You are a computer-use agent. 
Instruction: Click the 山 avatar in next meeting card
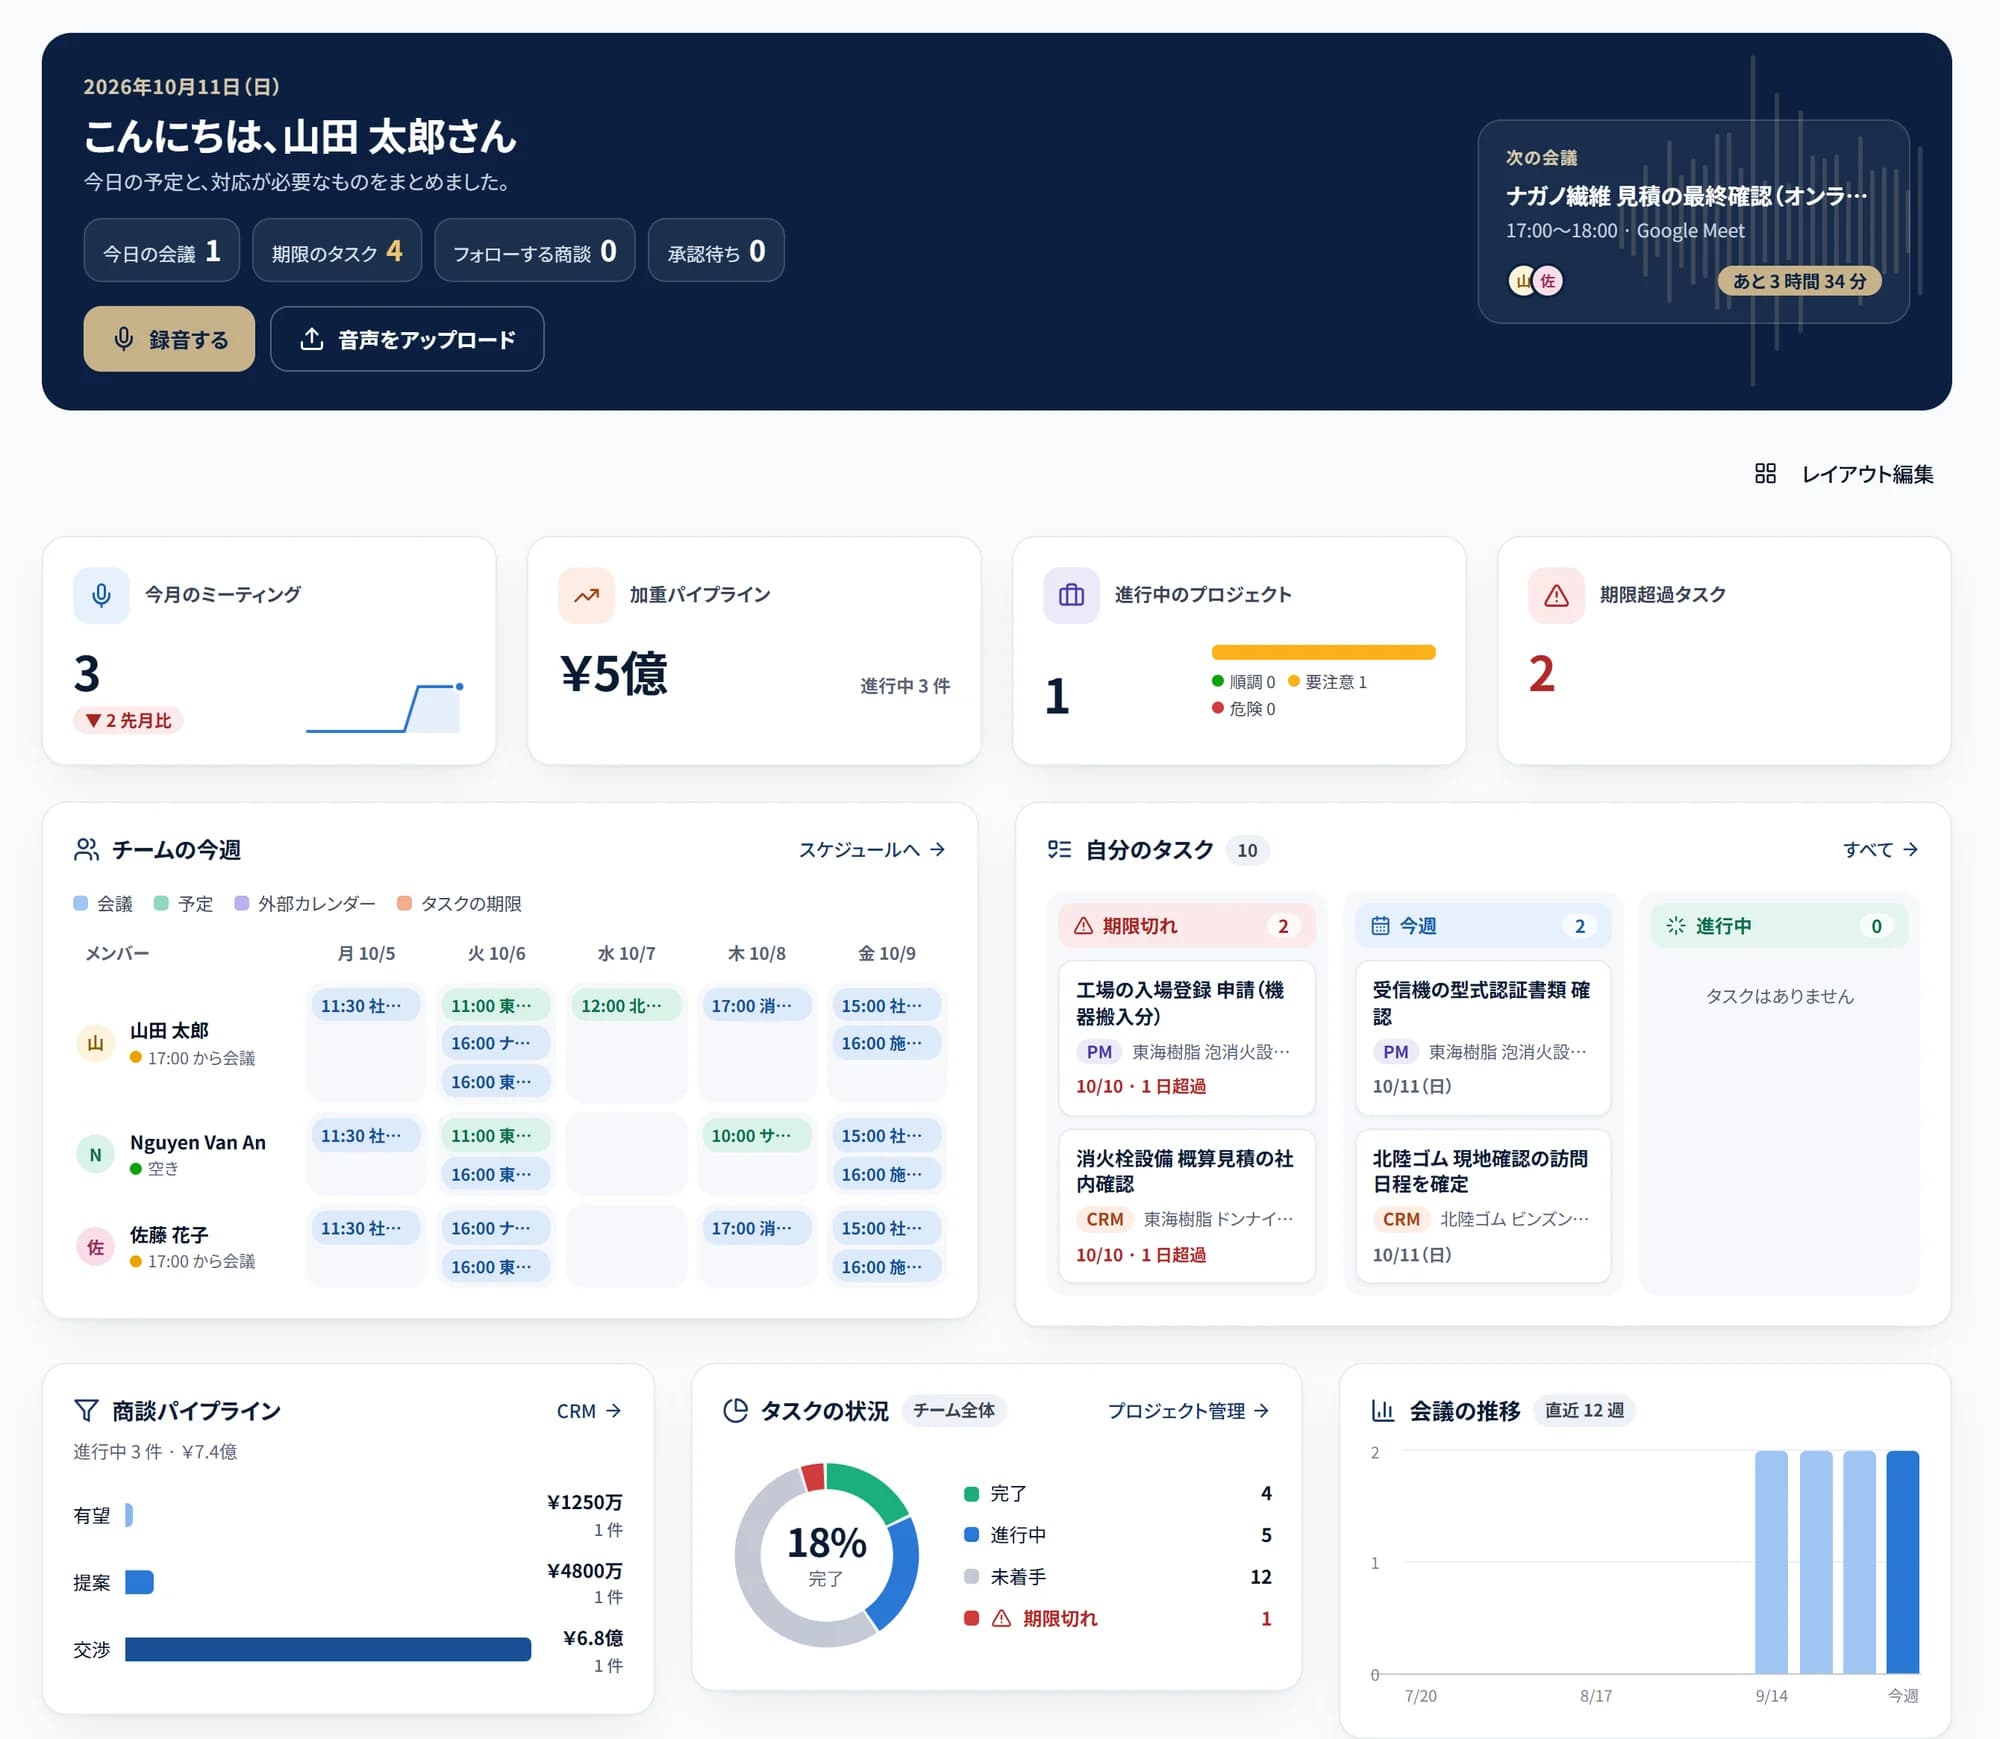coord(1521,281)
